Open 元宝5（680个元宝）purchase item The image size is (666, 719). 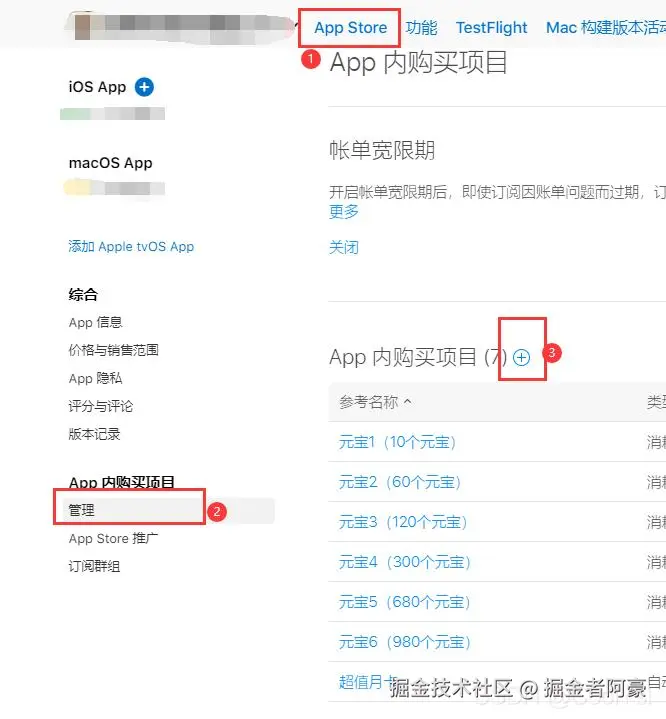click(x=405, y=602)
